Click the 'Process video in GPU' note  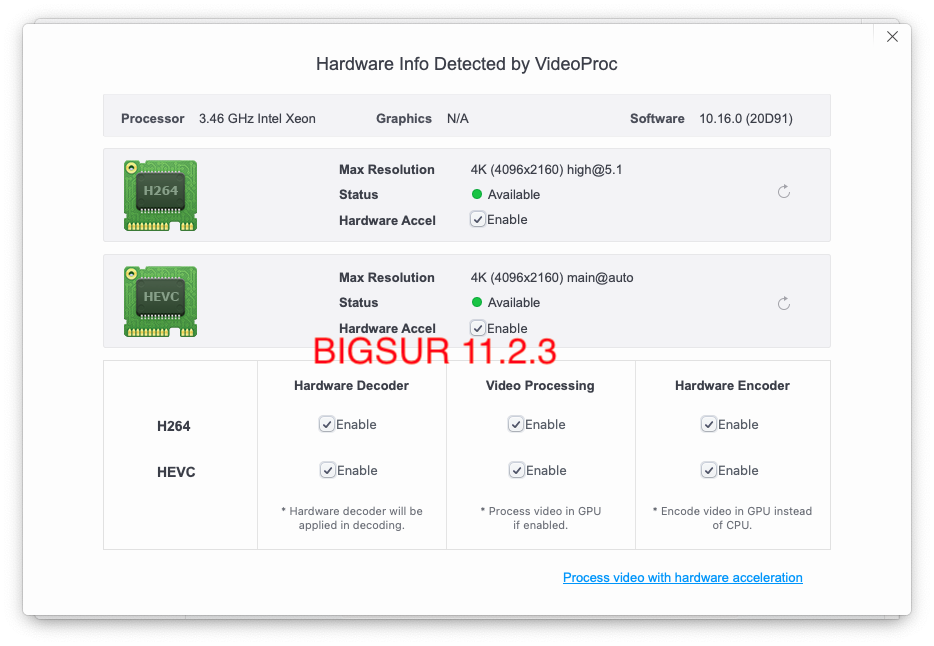[540, 518]
